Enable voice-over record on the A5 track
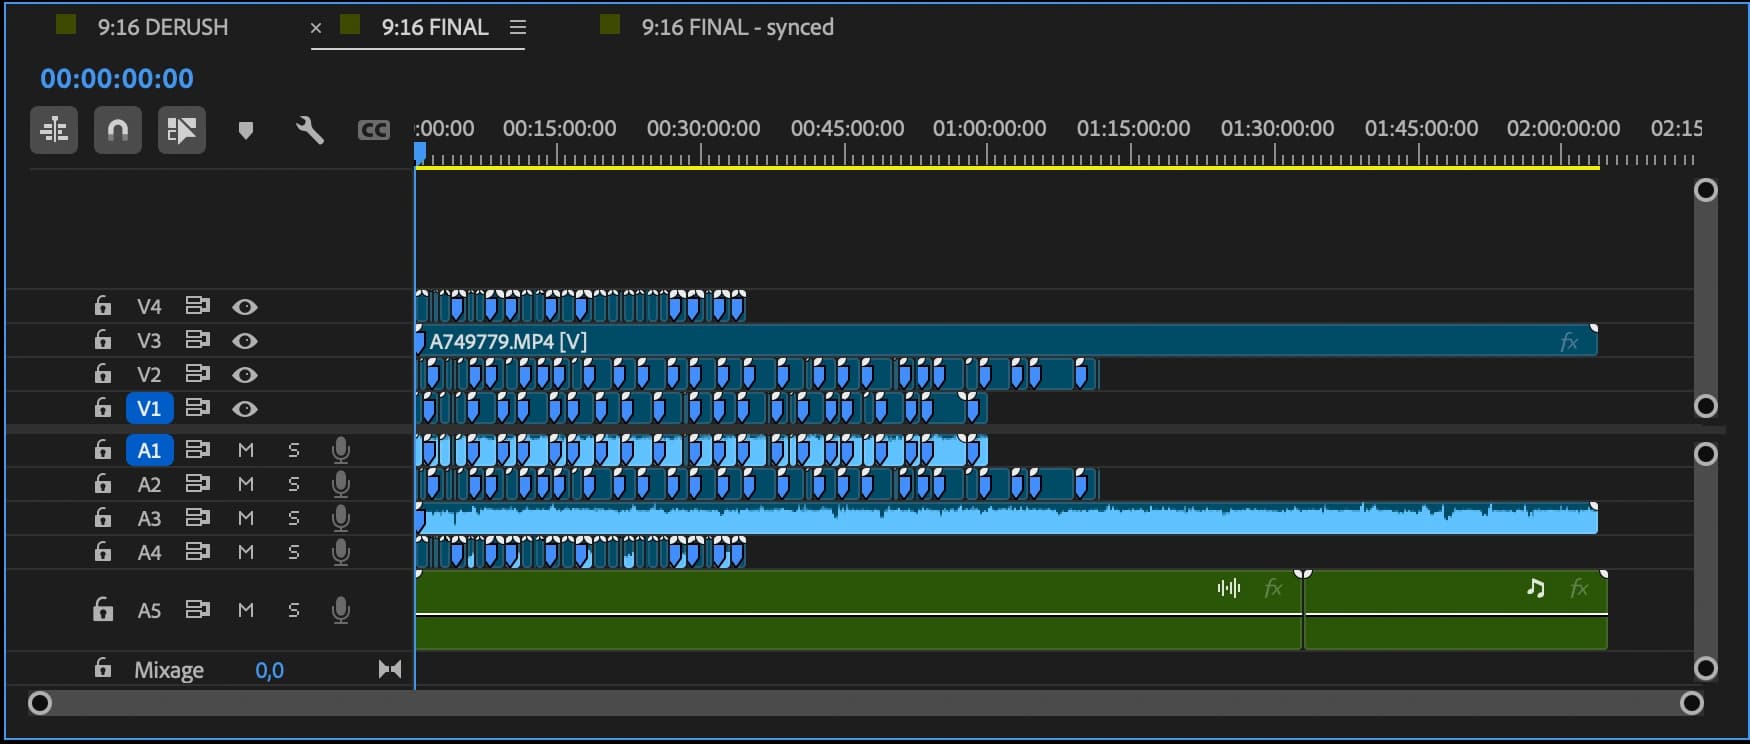The width and height of the screenshot is (1750, 744). point(341,611)
